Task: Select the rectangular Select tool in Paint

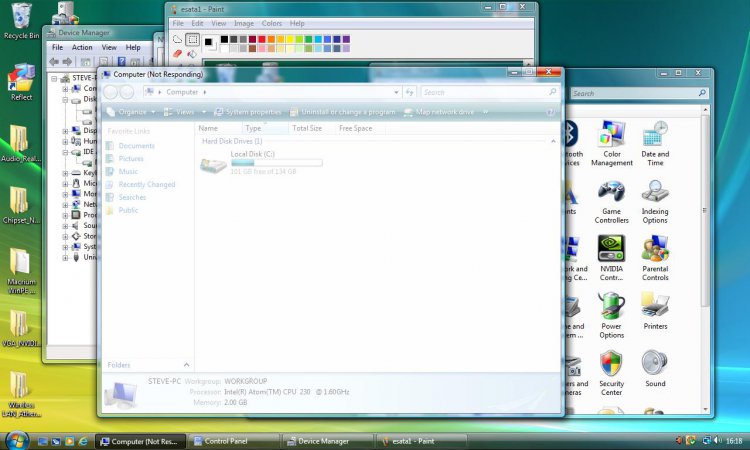Action: coord(192,40)
